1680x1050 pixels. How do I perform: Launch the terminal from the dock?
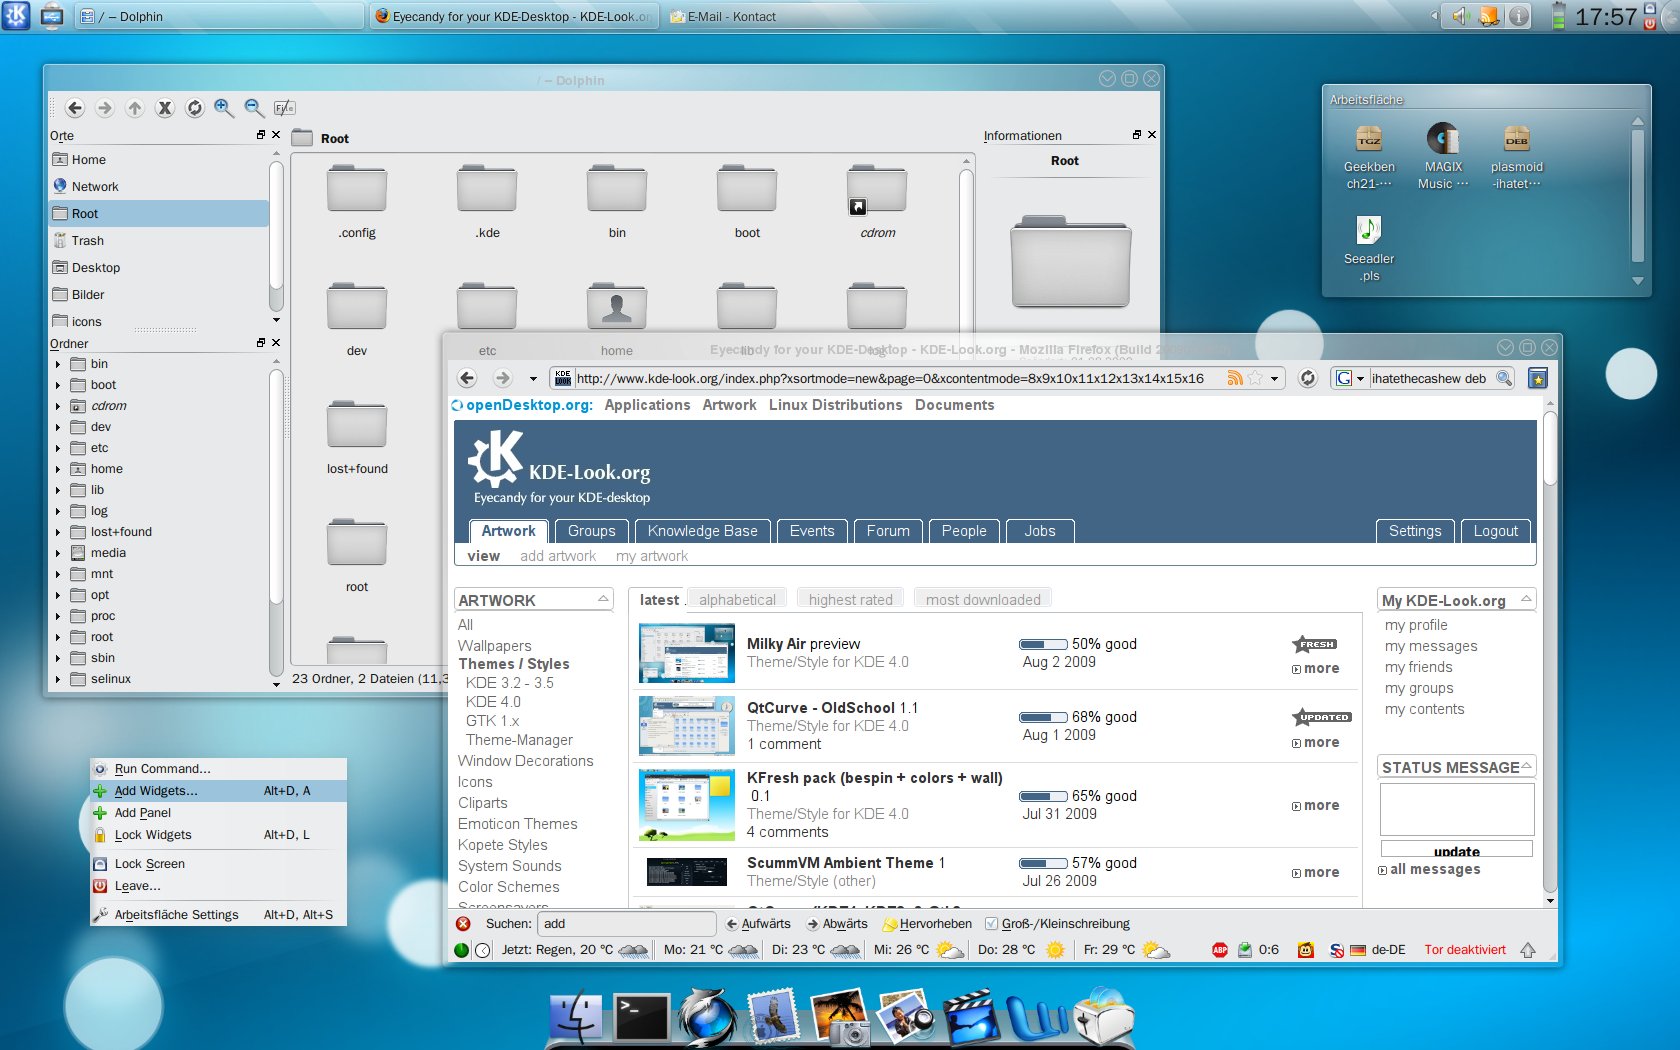[641, 1017]
